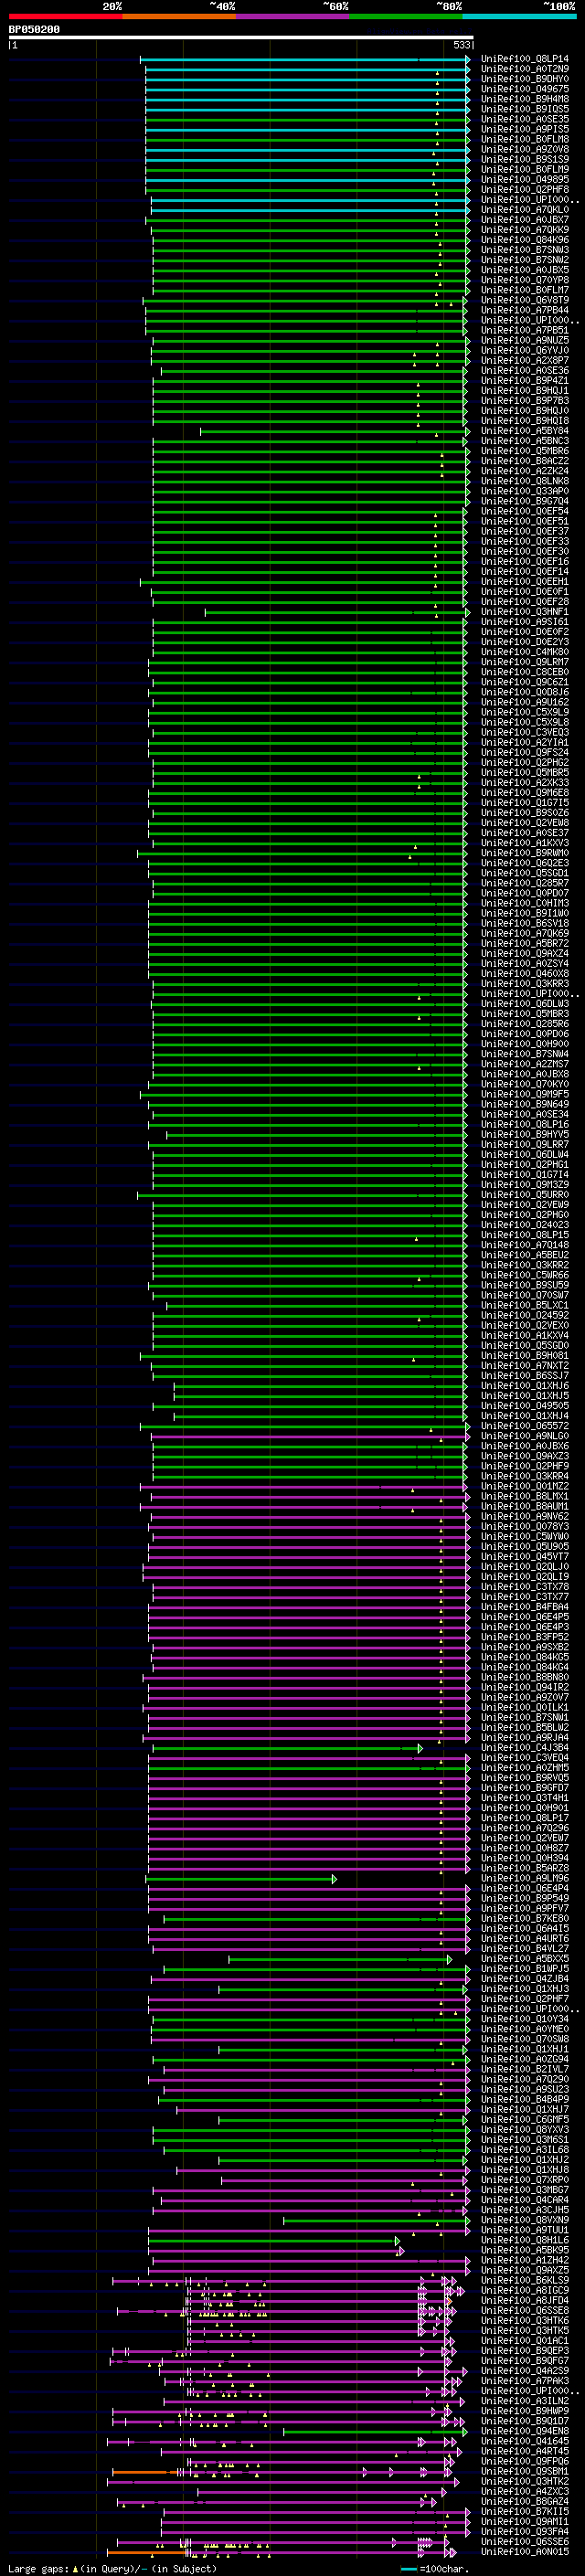
Task: Select hit label UniRef100_B9GFD7
Action: pyautogui.click(x=525, y=1788)
